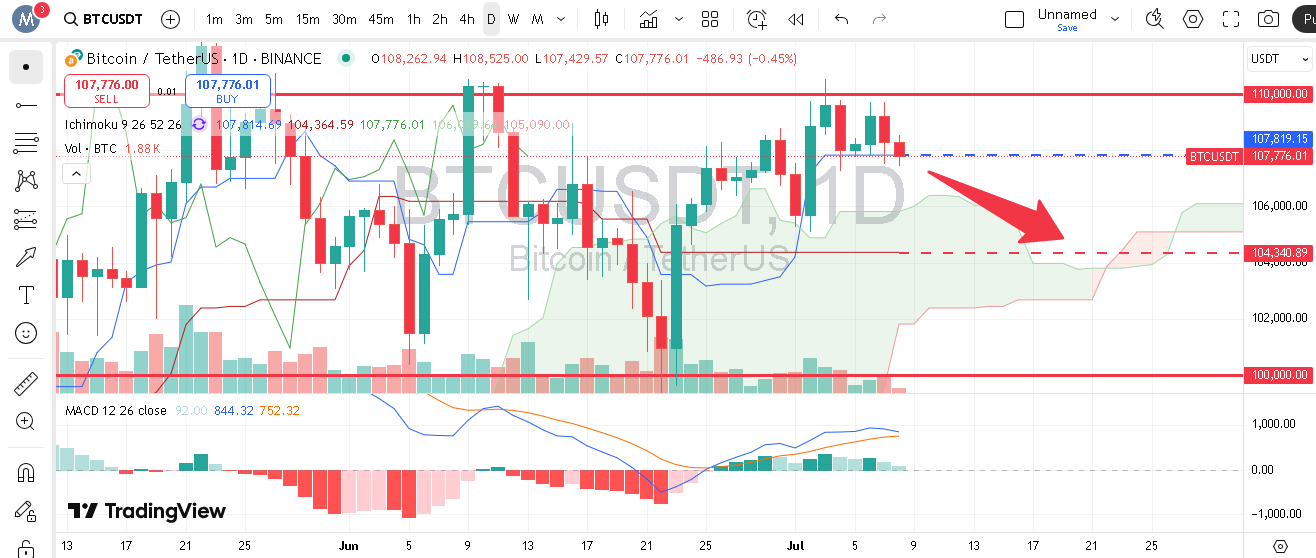The height and width of the screenshot is (558, 1316).
Task: Click the 100,000.00 price line label
Action: point(1277,375)
